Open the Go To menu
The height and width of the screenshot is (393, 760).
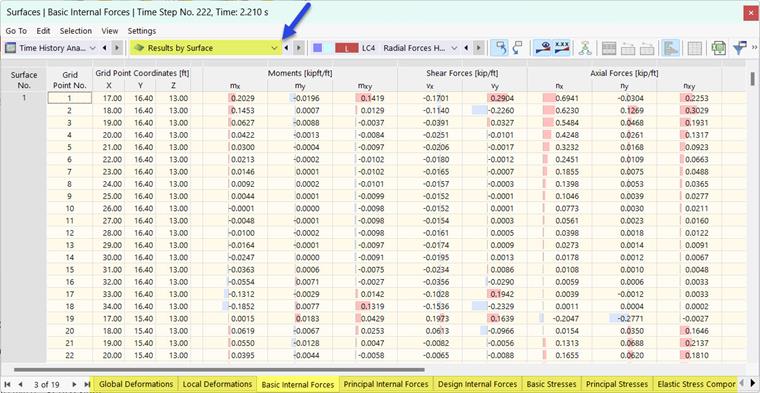coord(16,31)
